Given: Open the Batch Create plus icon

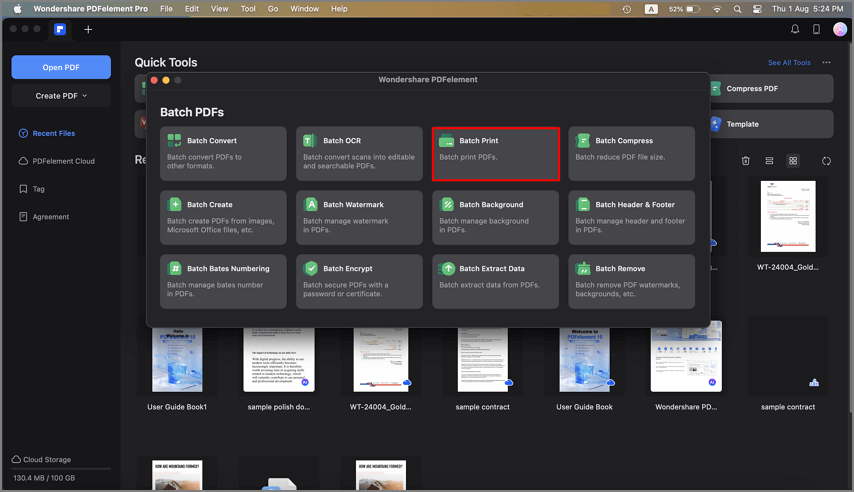Looking at the screenshot, I should pos(174,204).
